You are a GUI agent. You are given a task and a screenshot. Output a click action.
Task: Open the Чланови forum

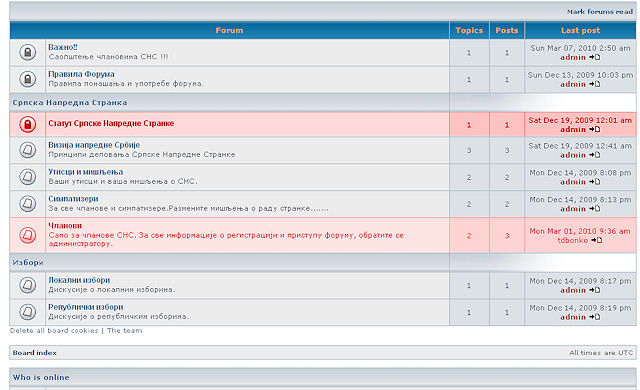[65, 226]
